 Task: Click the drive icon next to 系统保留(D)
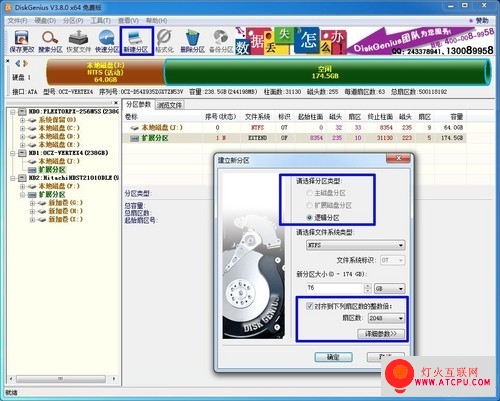(32, 120)
